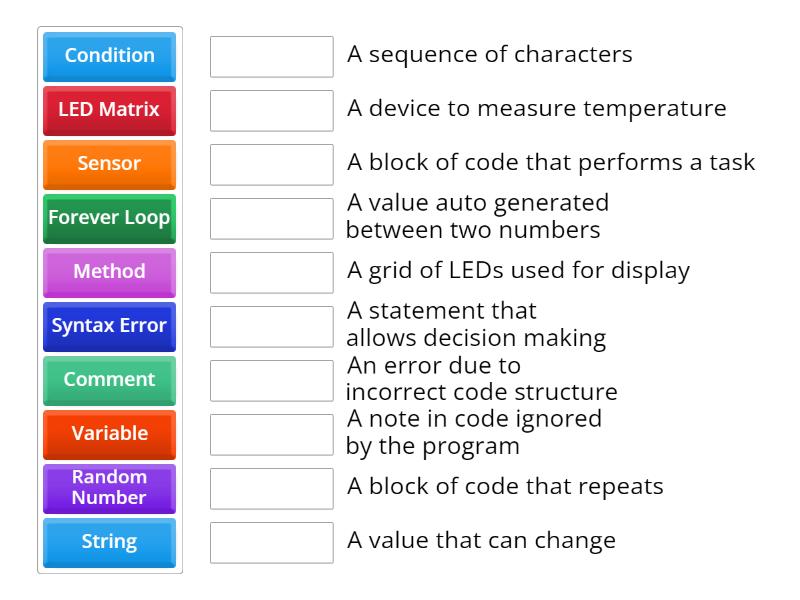800x600 pixels.
Task: Click box next to 'A grid of LEDs used for display'
Action: click(271, 272)
